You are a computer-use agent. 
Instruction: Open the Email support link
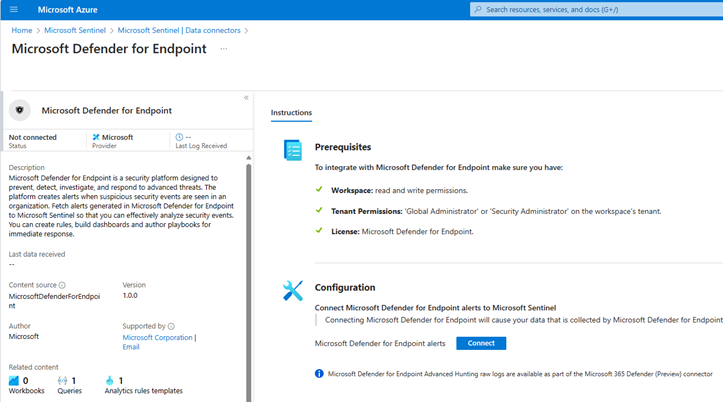(x=131, y=347)
